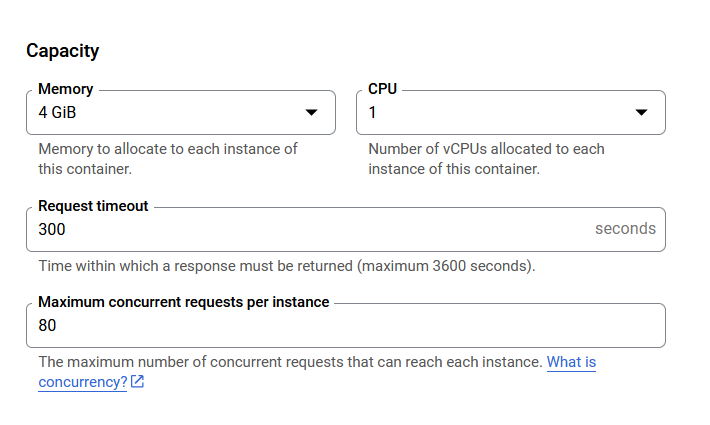
Task: Open the Memory dropdown arrow
Action: pyautogui.click(x=311, y=112)
